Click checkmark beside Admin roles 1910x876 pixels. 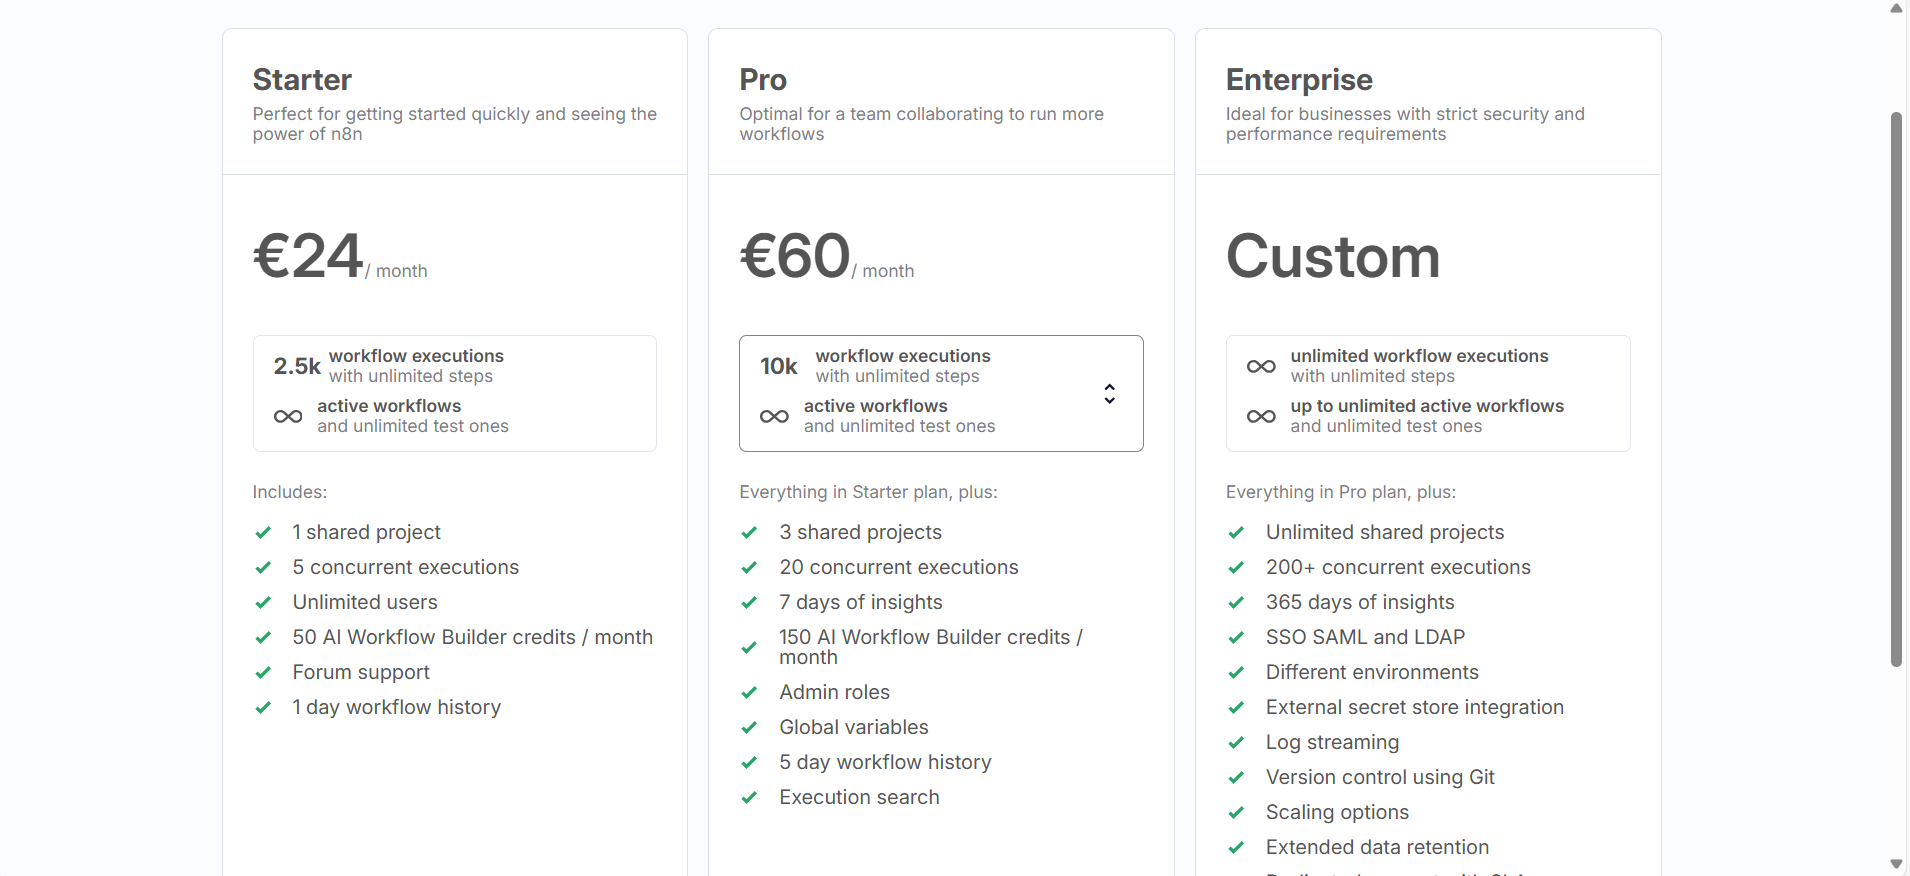point(749,693)
